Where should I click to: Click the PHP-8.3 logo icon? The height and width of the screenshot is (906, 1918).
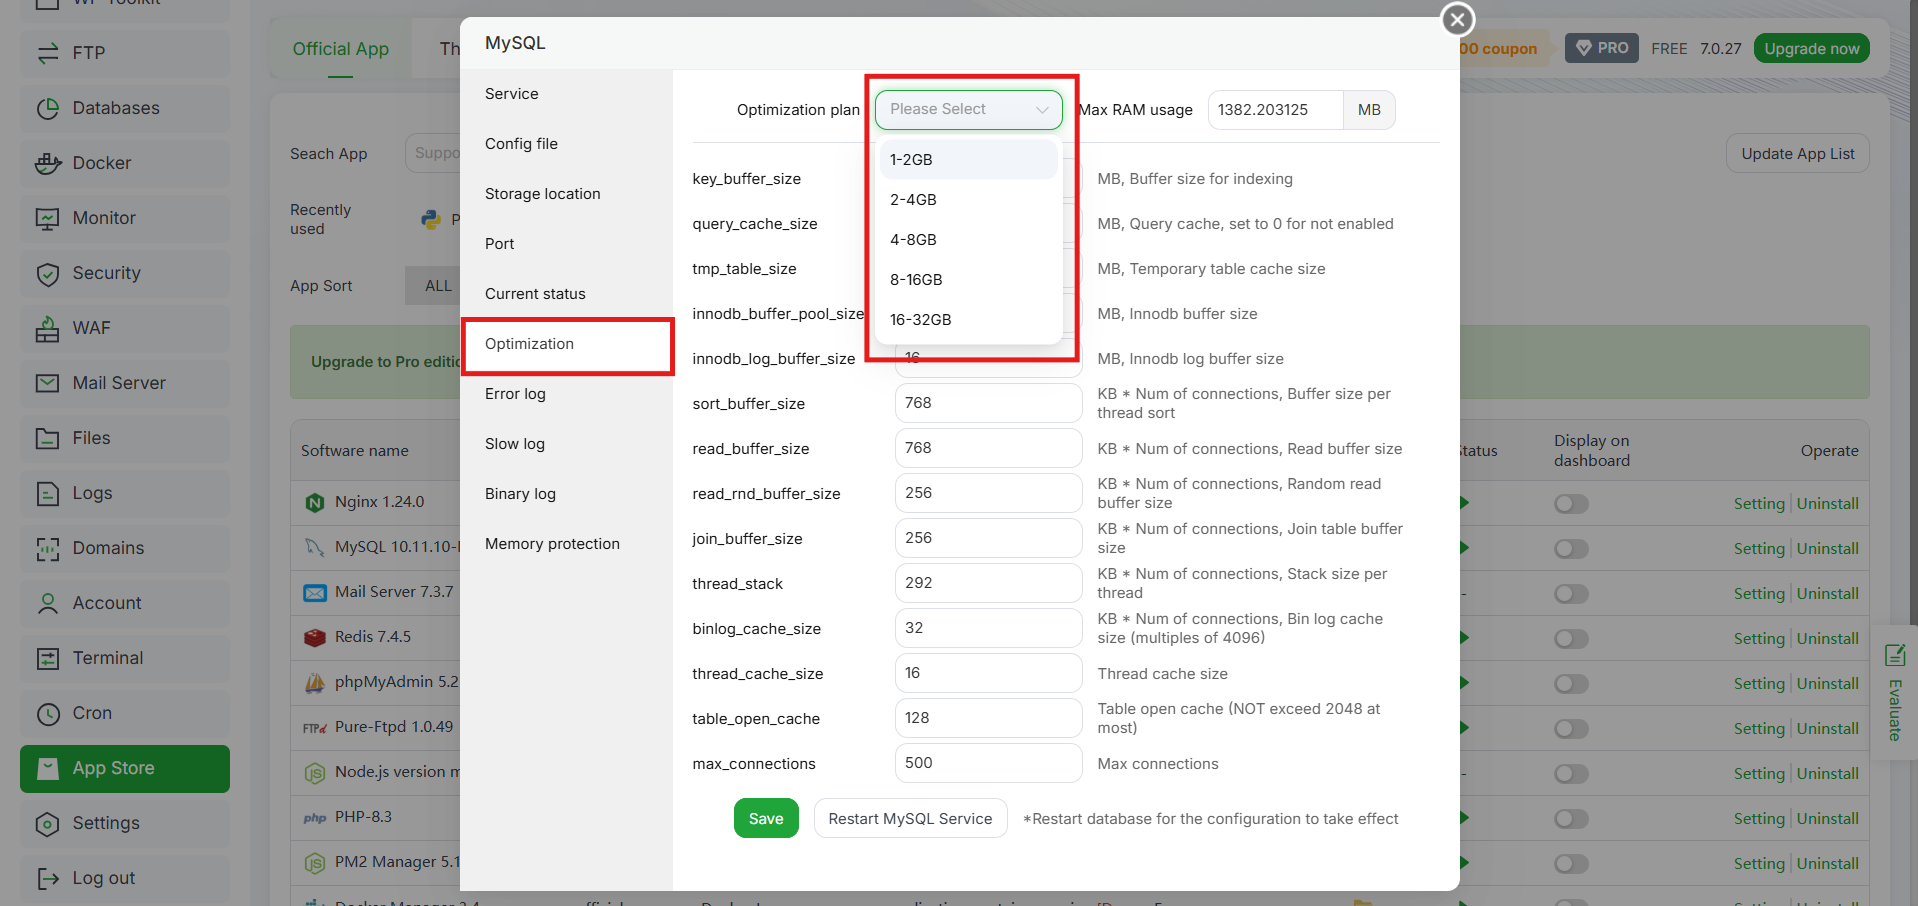coord(315,817)
